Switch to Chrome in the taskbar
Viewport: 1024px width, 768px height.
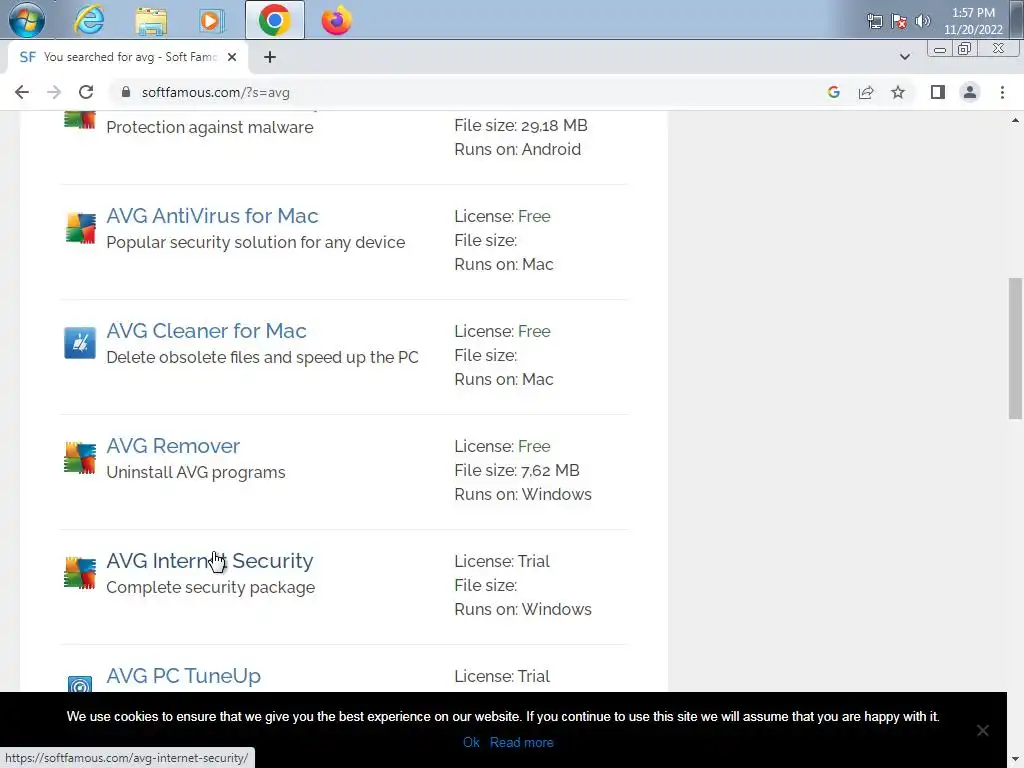tap(274, 20)
